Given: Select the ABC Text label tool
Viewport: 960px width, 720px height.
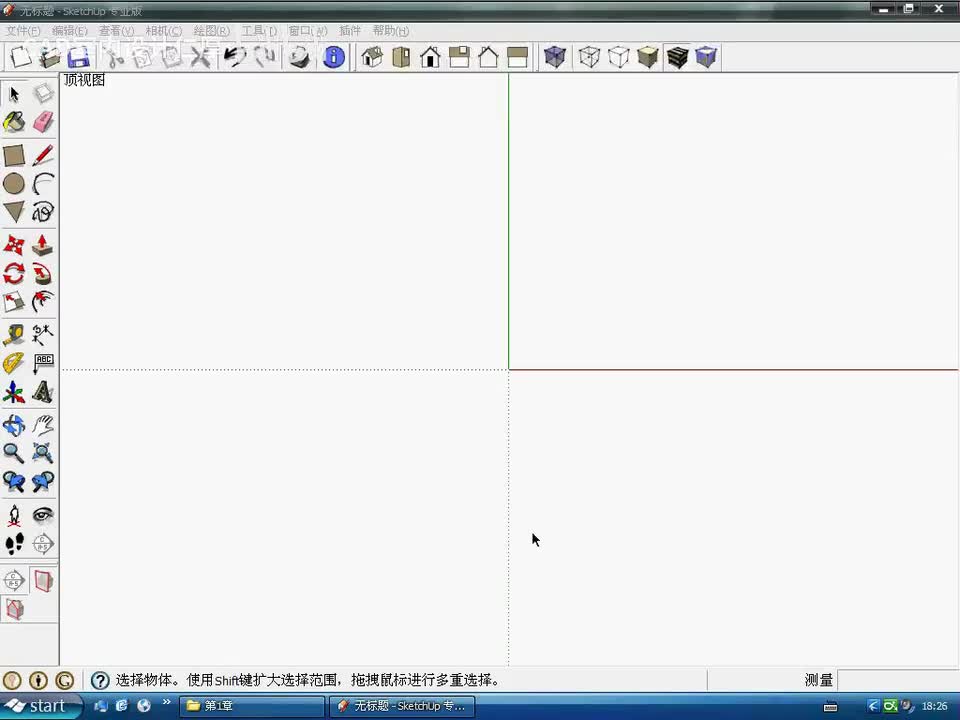Looking at the screenshot, I should click(x=43, y=363).
